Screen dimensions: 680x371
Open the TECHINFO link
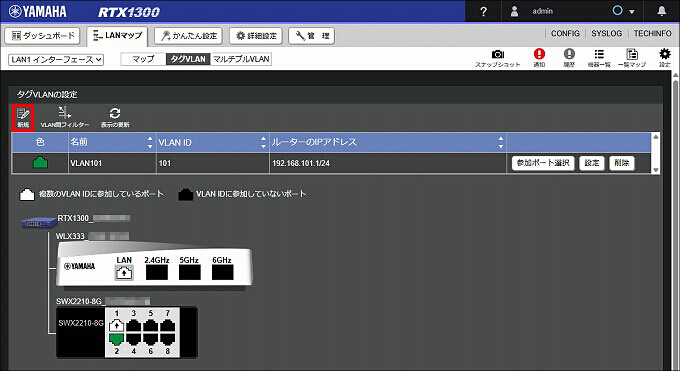(652, 33)
